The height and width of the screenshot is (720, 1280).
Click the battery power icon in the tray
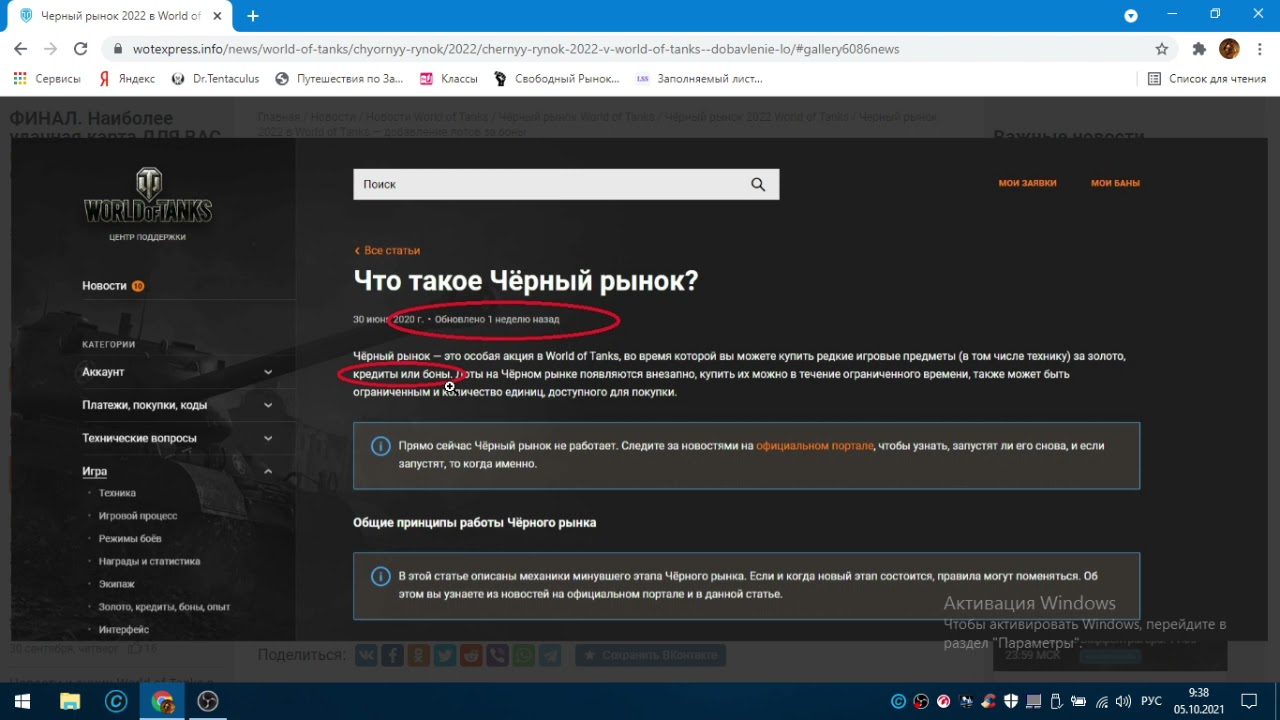click(x=1079, y=701)
